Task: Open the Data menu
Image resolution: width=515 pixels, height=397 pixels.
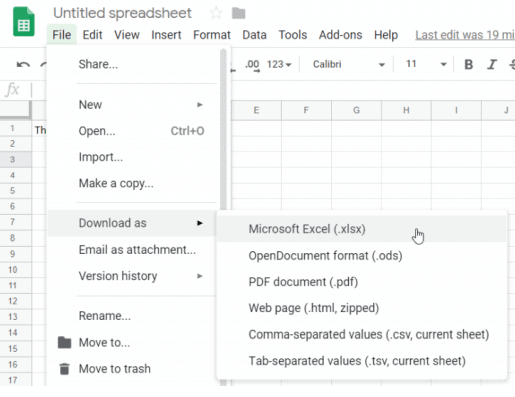Action: [254, 35]
